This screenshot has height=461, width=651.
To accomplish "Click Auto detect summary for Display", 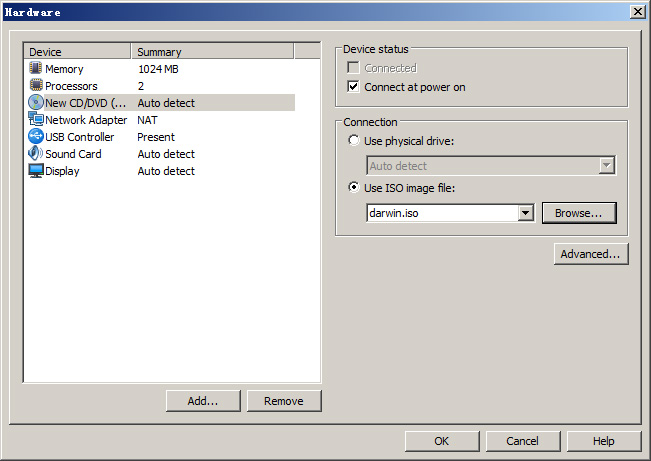I will click(166, 171).
